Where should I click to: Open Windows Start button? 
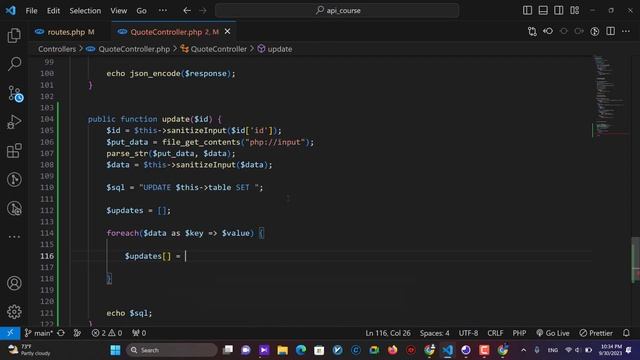[116, 350]
